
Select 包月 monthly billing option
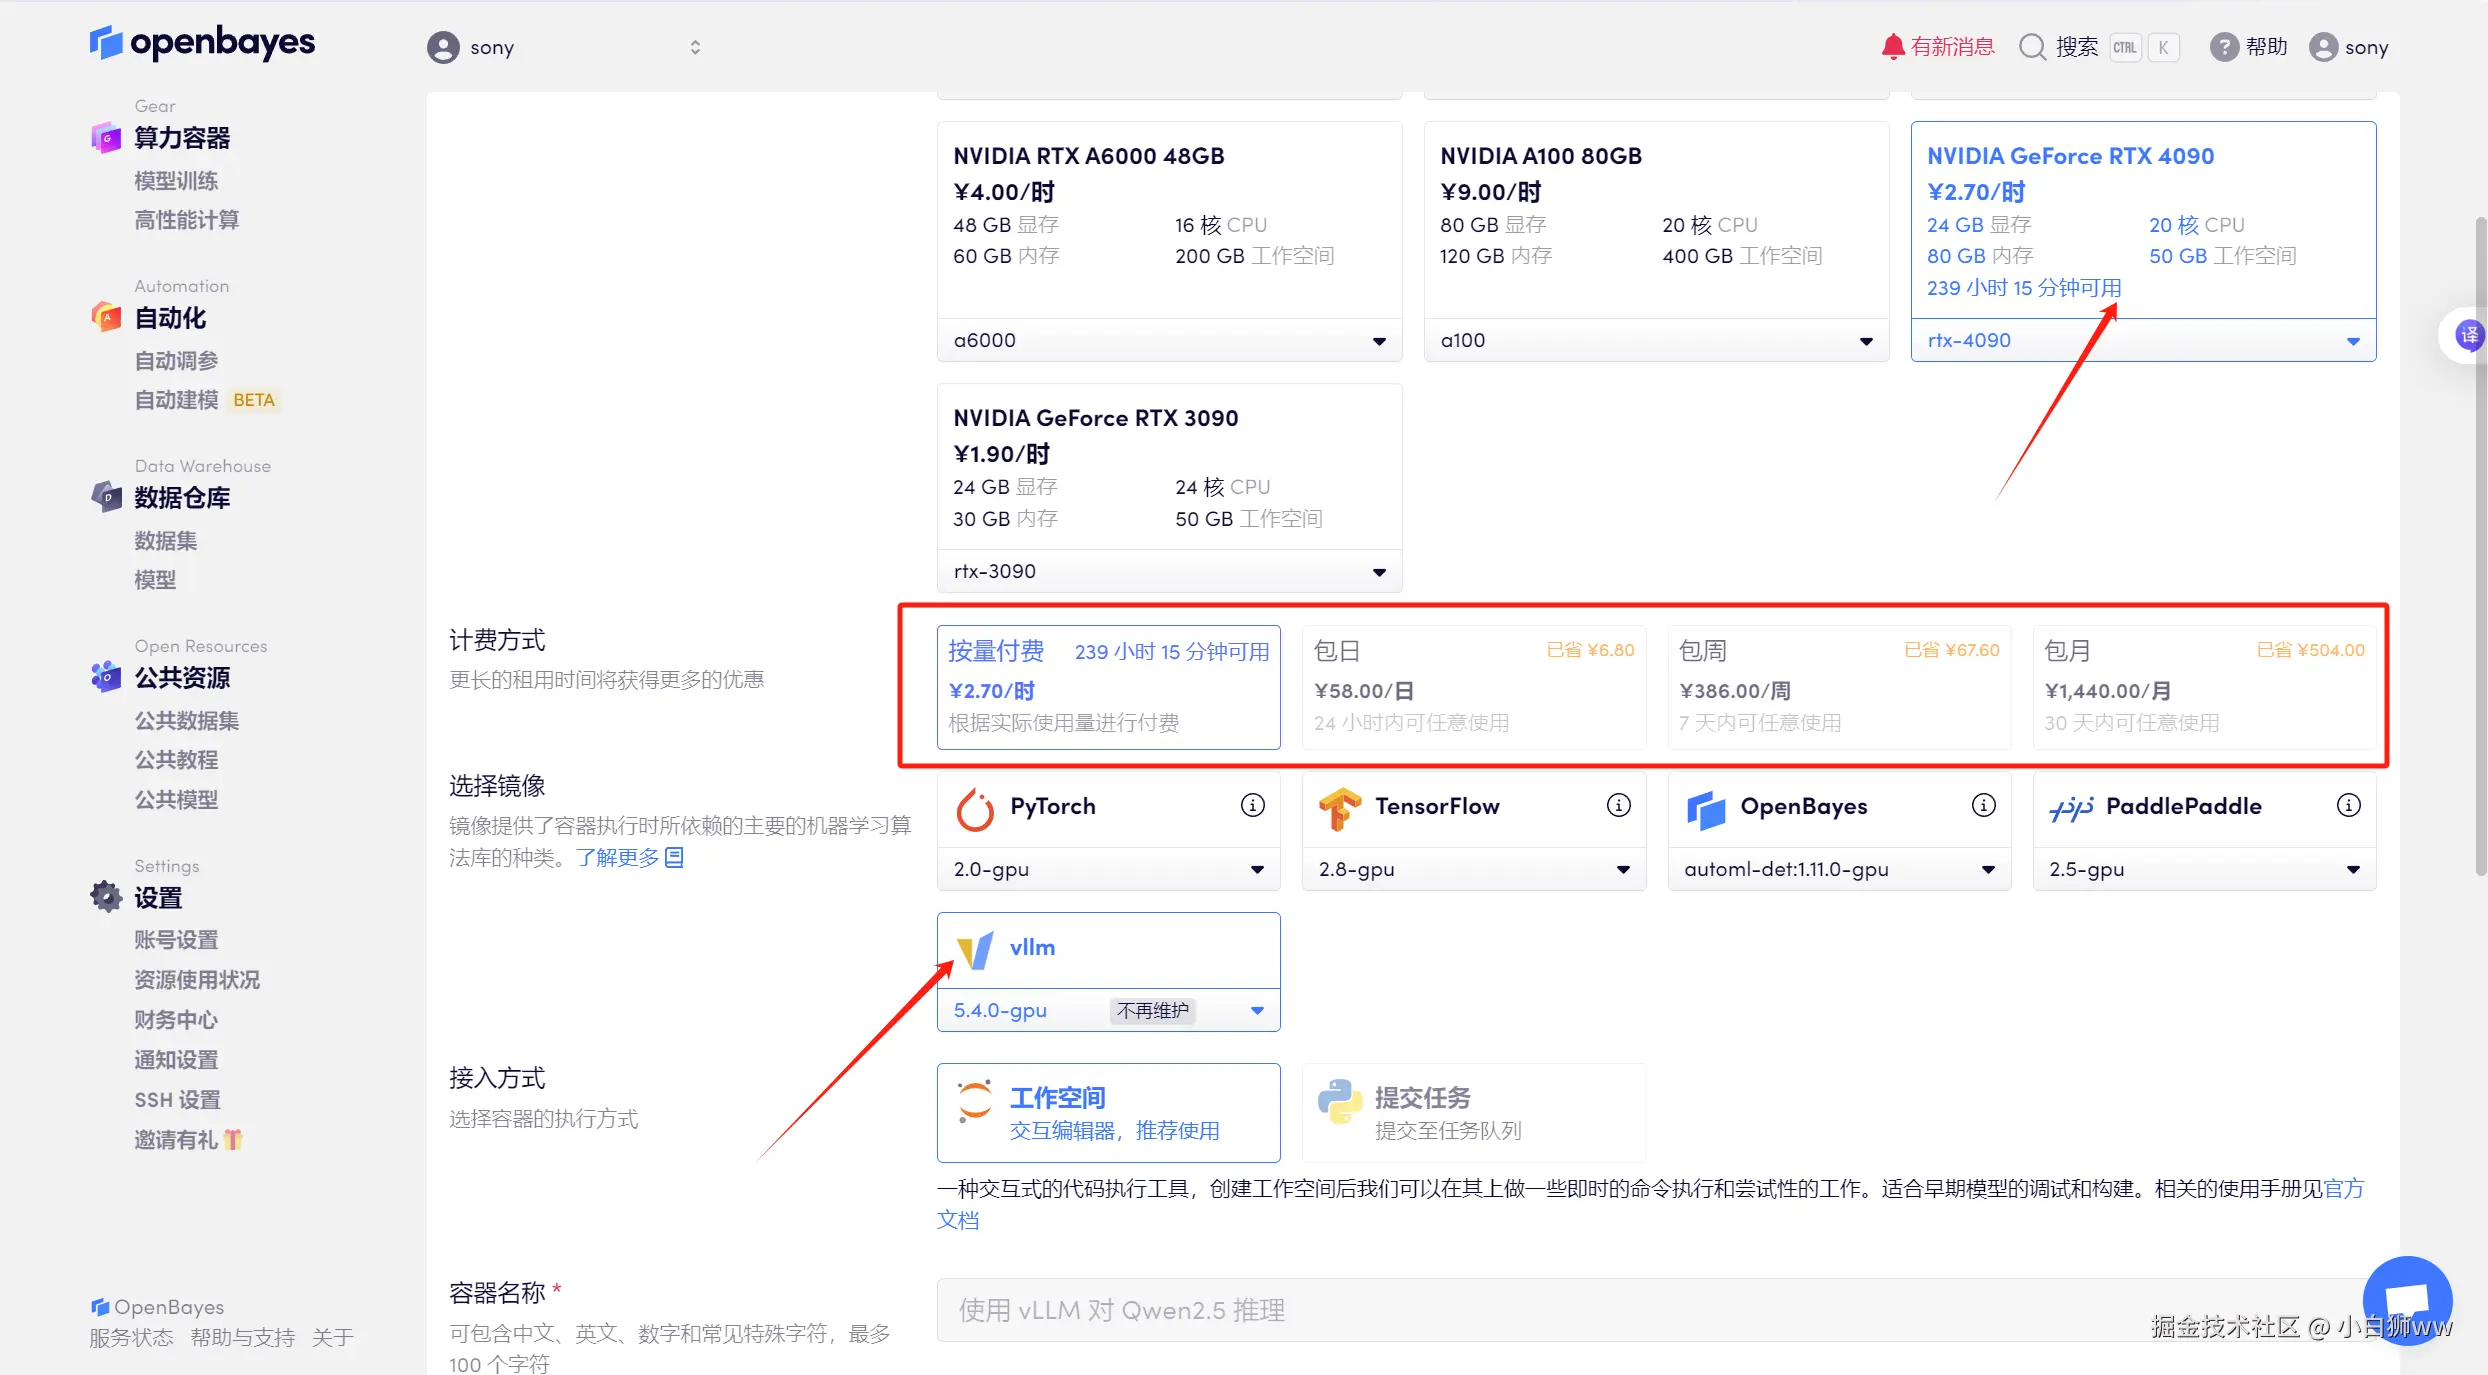click(x=2204, y=687)
